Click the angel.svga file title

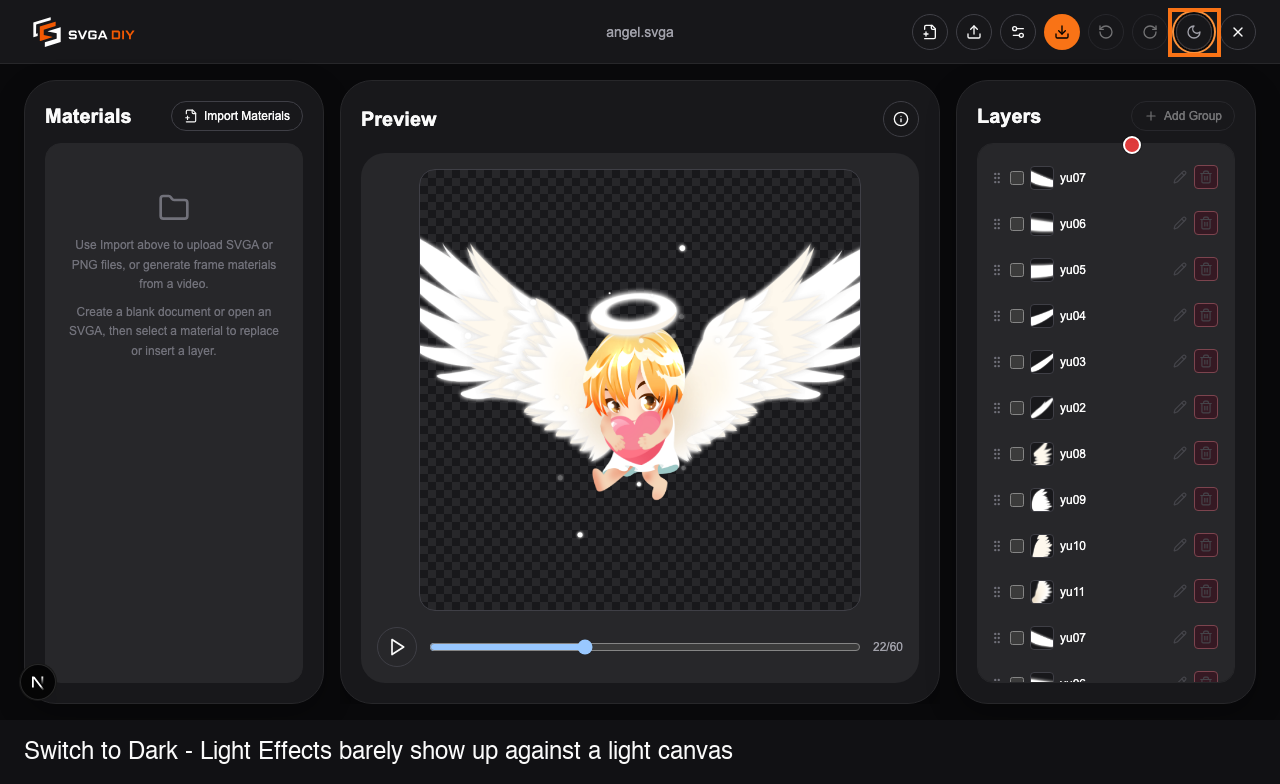[640, 32]
